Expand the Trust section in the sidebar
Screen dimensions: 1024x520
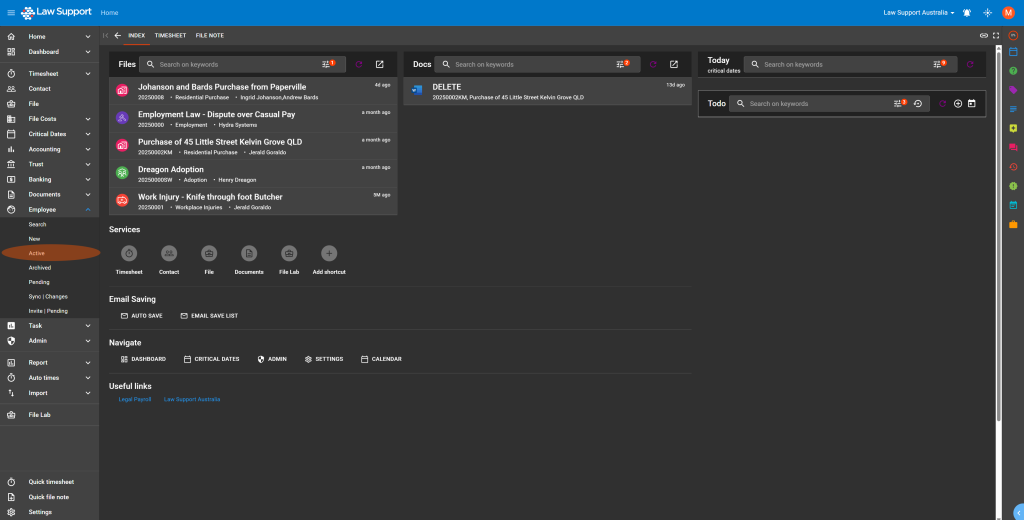88,164
